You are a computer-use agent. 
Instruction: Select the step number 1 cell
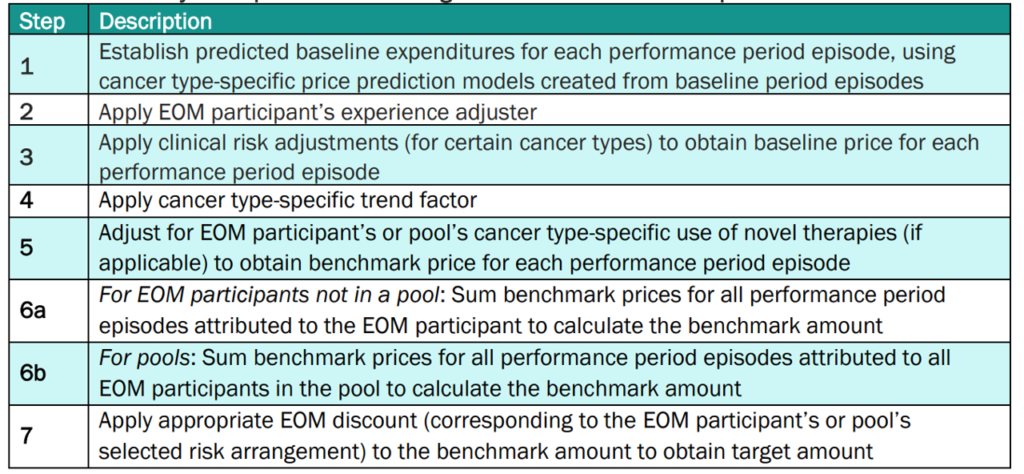[x=29, y=63]
